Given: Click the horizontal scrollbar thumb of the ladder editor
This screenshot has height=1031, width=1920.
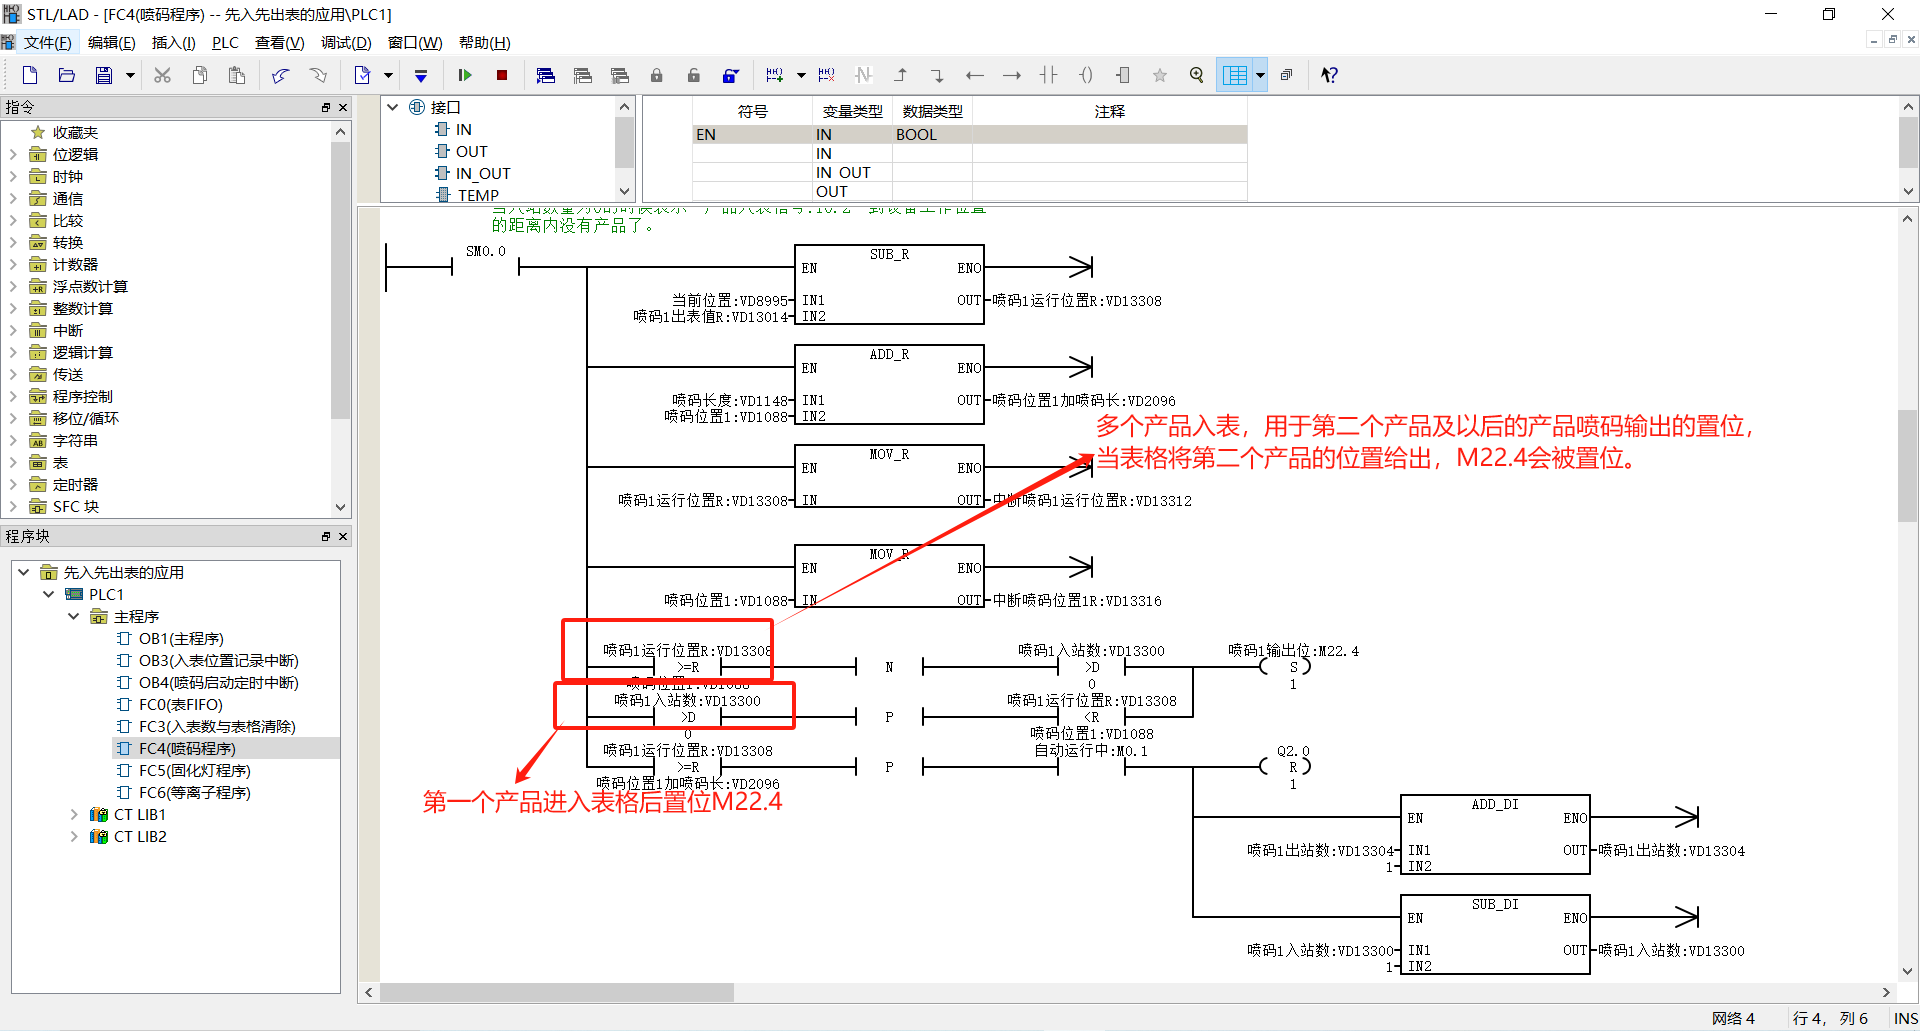Looking at the screenshot, I should (x=557, y=992).
